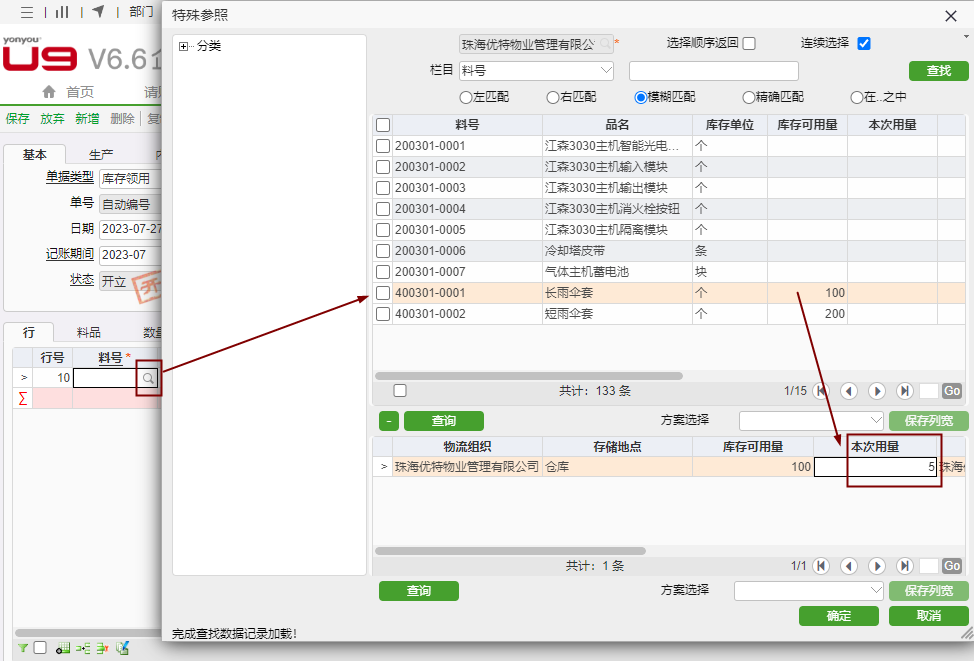Click the magnifier icon in the 料号 cell

[148, 379]
